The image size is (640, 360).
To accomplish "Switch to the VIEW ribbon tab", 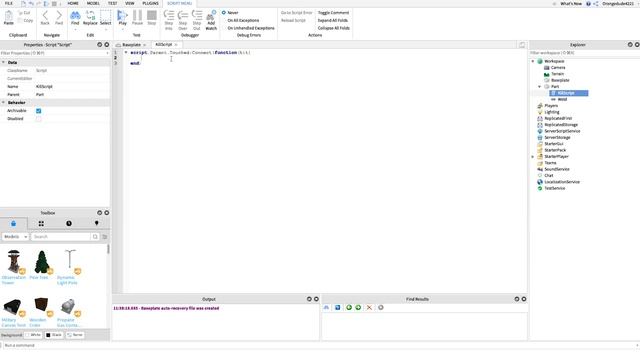I will tap(129, 3).
